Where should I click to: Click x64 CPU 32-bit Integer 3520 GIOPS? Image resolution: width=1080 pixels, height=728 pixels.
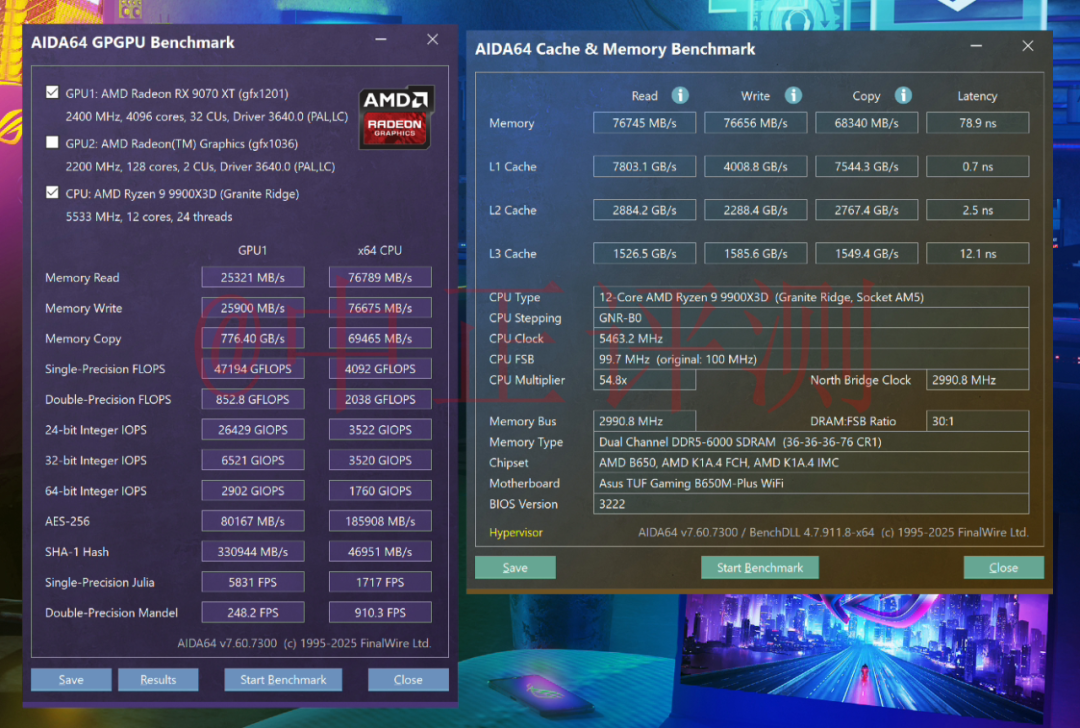pos(380,460)
